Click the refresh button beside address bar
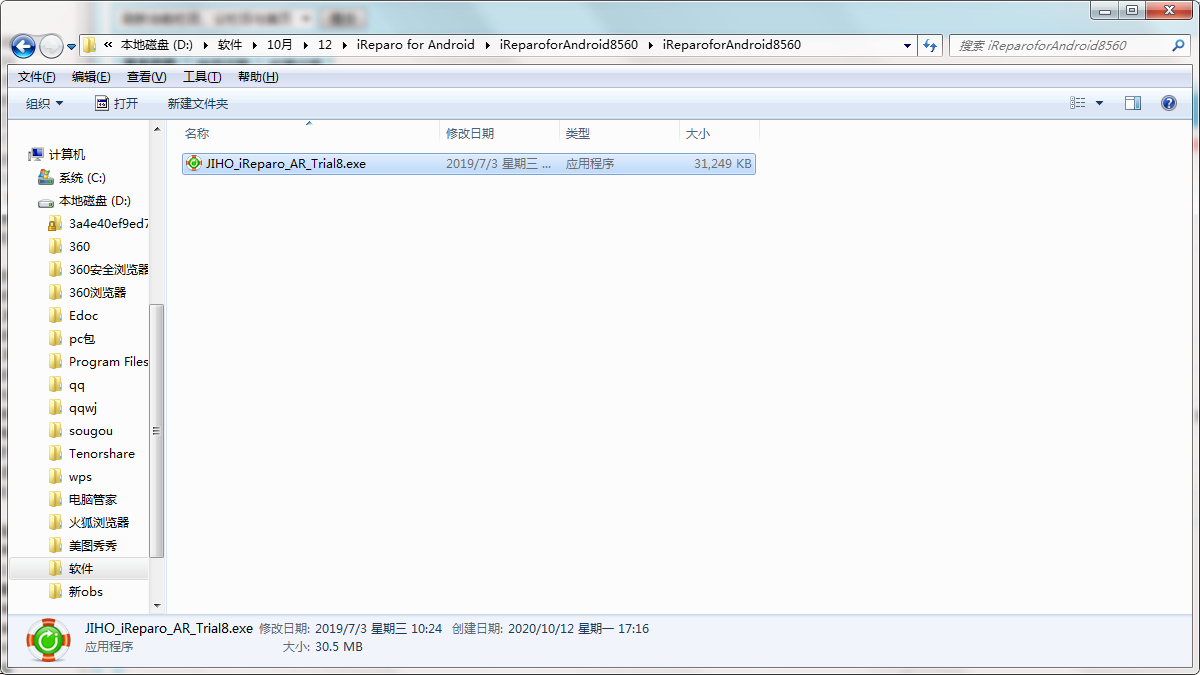The width and height of the screenshot is (1200, 675). [930, 45]
